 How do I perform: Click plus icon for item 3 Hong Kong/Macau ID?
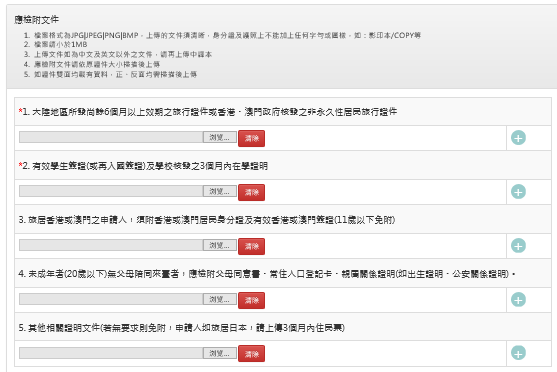518,246
